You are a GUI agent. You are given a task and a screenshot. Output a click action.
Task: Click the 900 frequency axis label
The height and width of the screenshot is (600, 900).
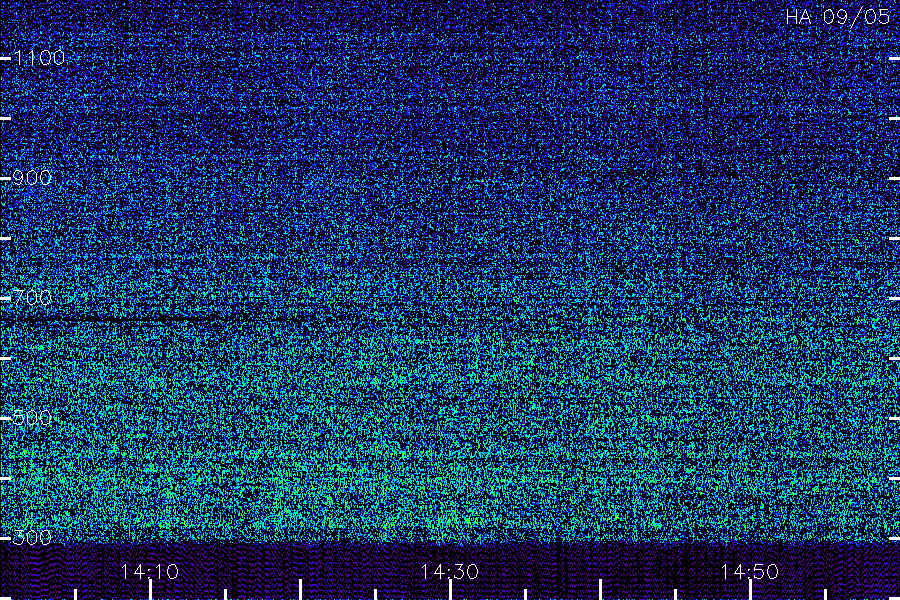[x=32, y=178]
